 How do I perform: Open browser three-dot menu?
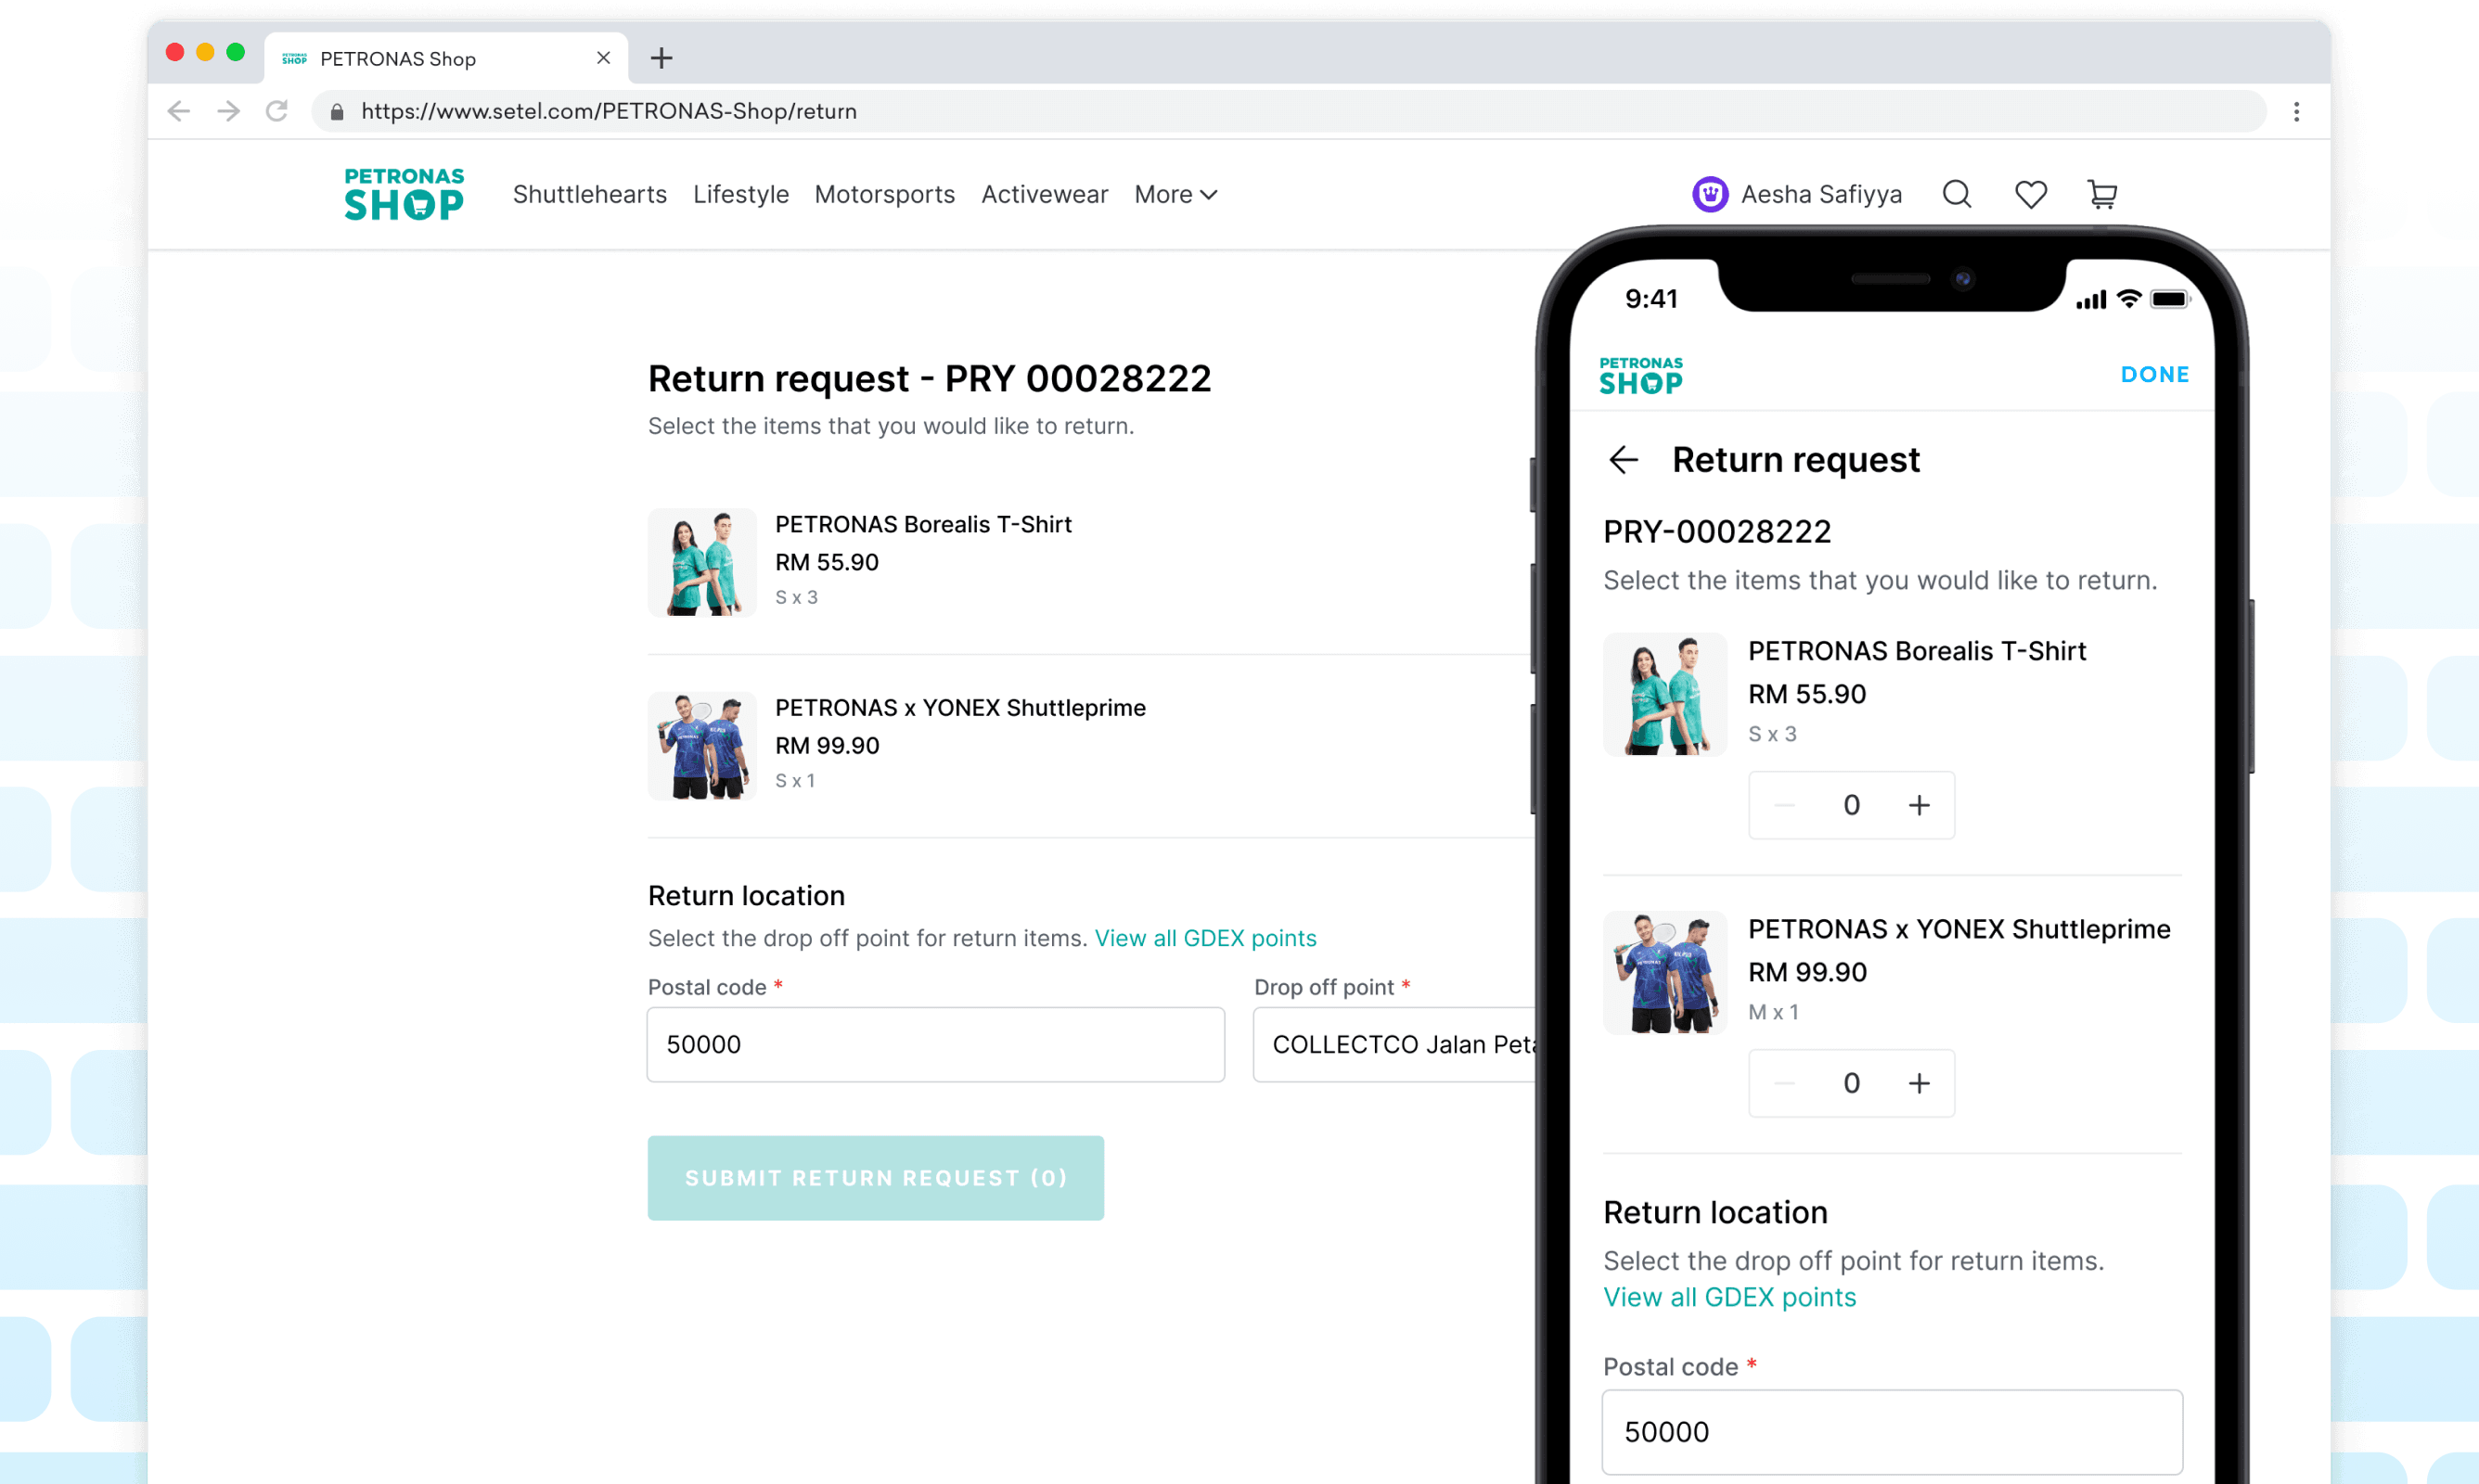click(x=2296, y=112)
